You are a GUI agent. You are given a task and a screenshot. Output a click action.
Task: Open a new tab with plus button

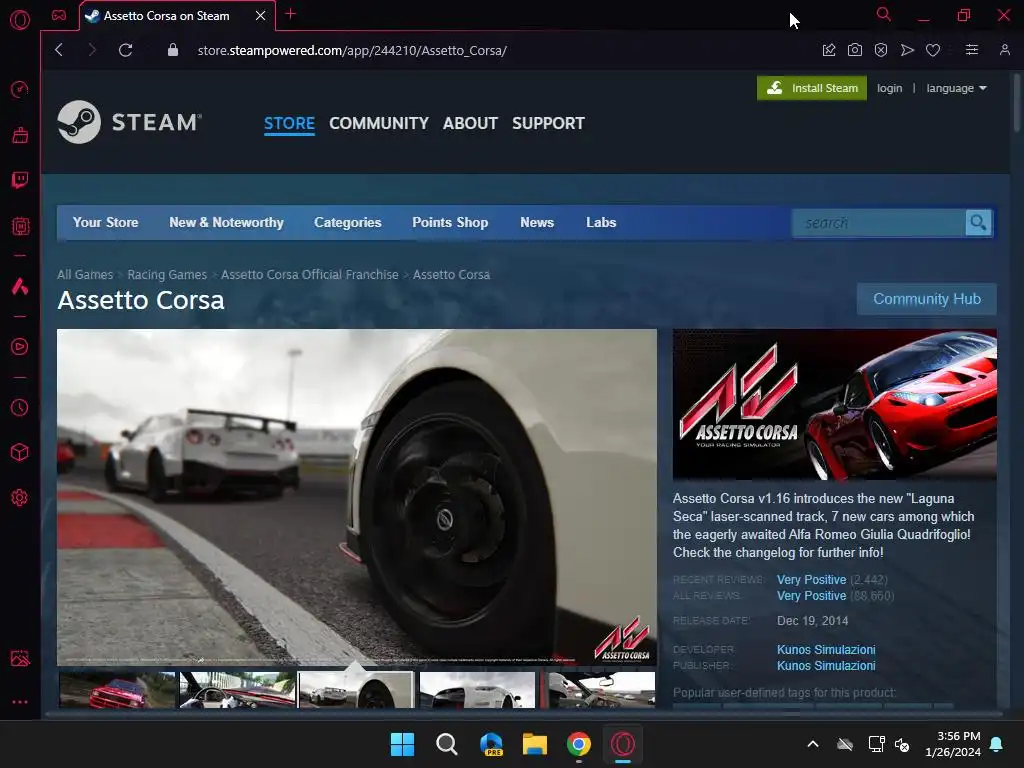pos(291,14)
